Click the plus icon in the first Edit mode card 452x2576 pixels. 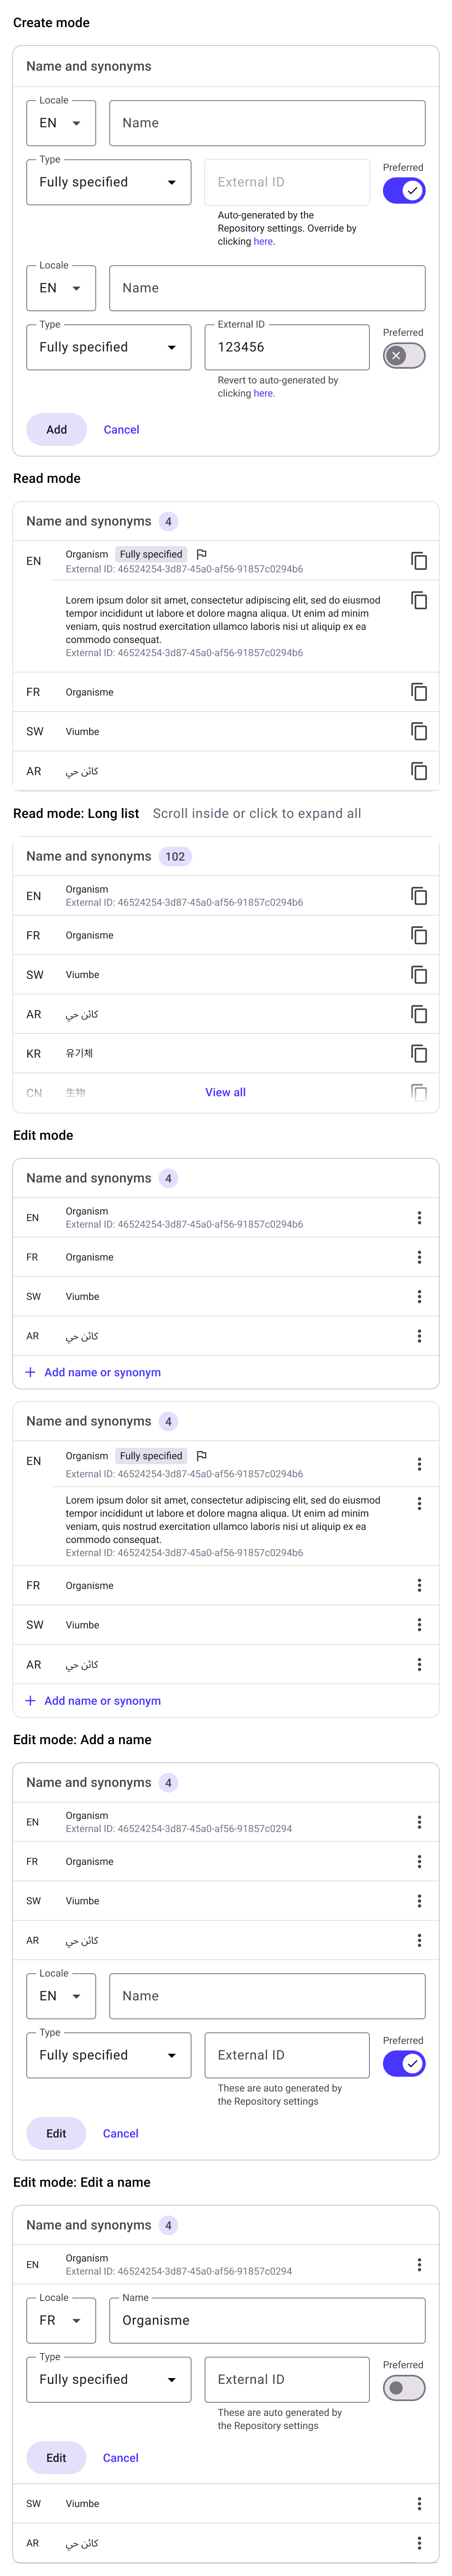pyautogui.click(x=30, y=1372)
